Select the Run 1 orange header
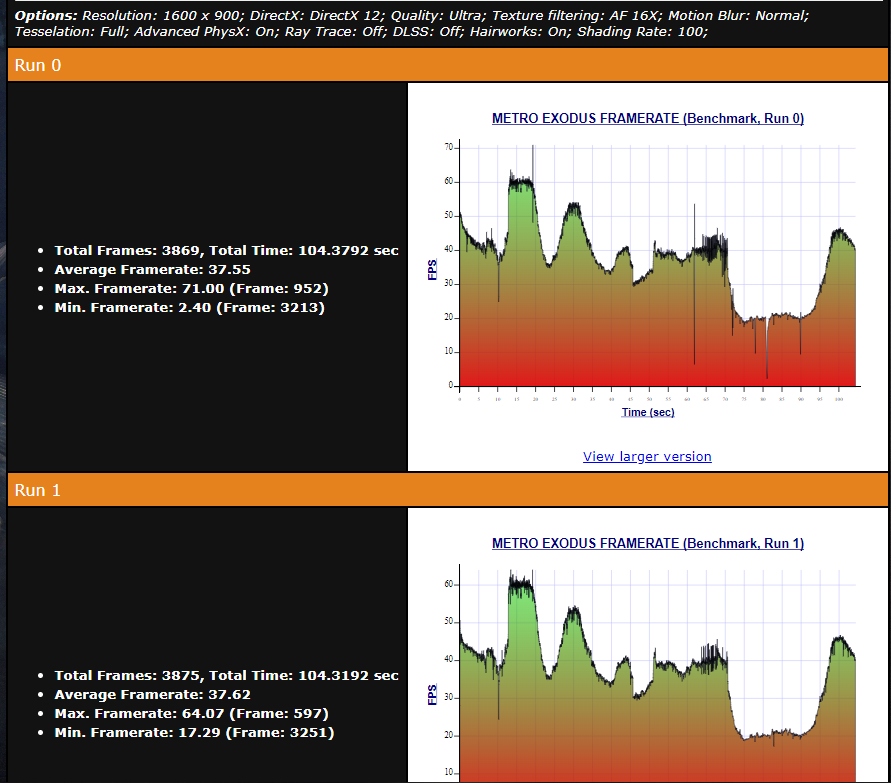 [x=448, y=490]
